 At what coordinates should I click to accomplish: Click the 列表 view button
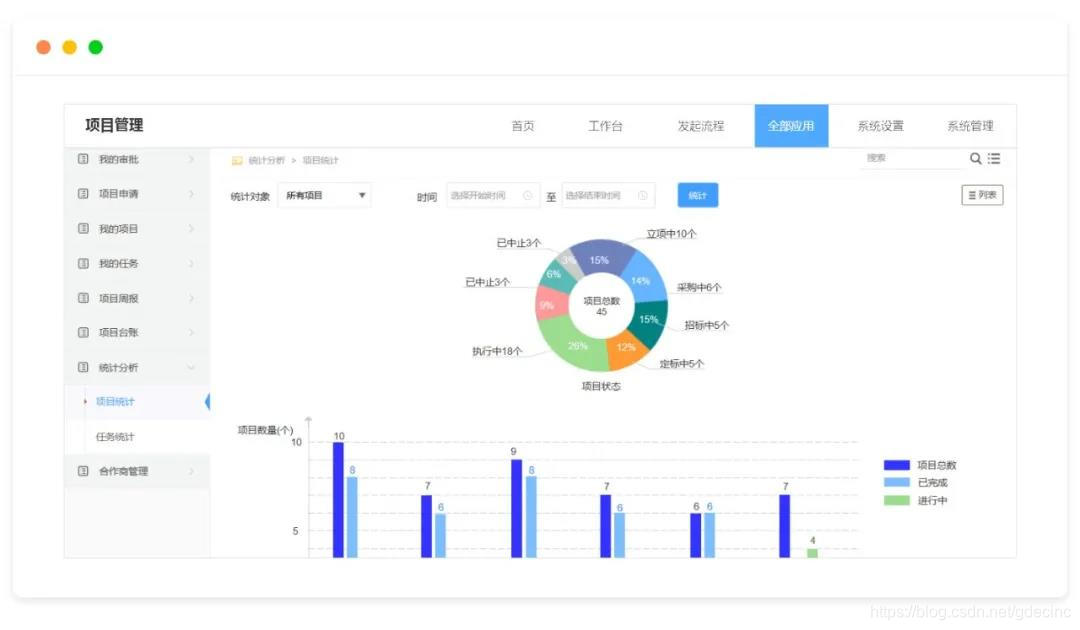click(981, 195)
